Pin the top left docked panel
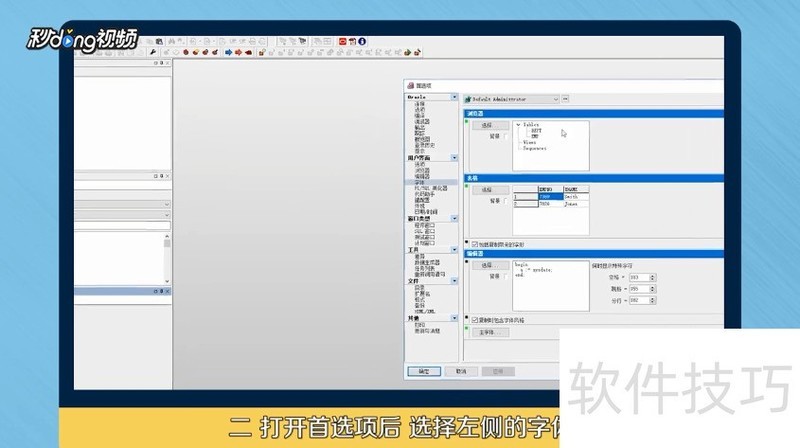 pos(162,63)
